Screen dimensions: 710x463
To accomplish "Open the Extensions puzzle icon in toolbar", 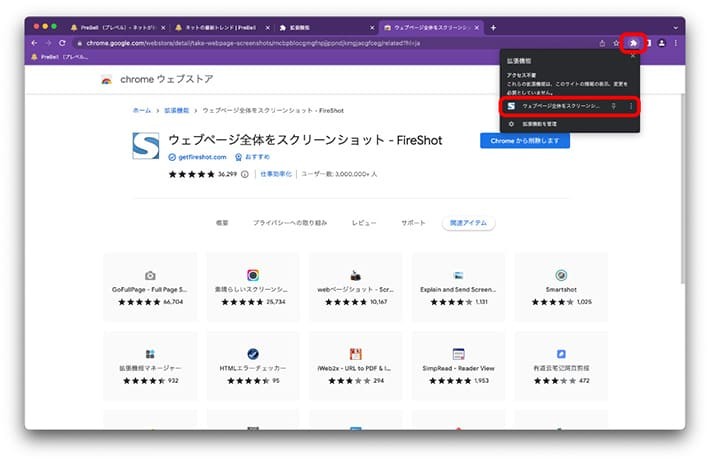I will click(x=633, y=43).
